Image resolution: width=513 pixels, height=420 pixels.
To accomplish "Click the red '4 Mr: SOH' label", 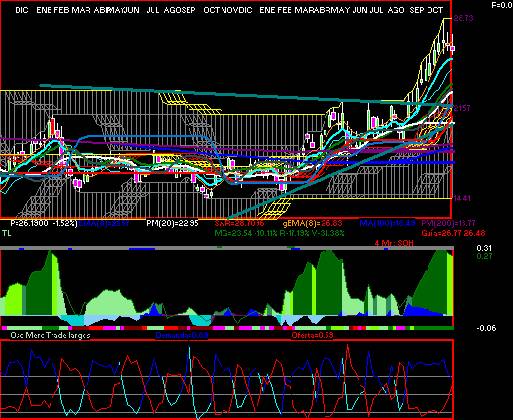I will (394, 243).
